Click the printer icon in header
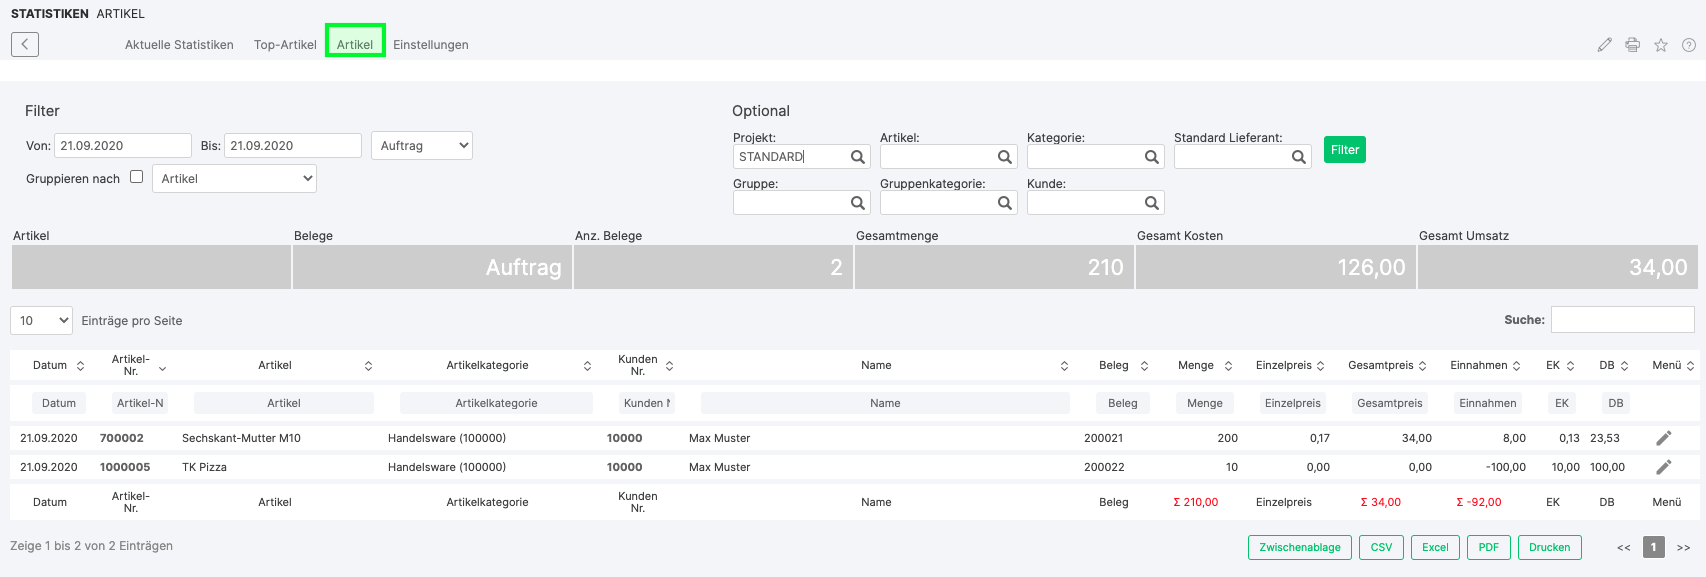The image size is (1706, 577). point(1632,45)
